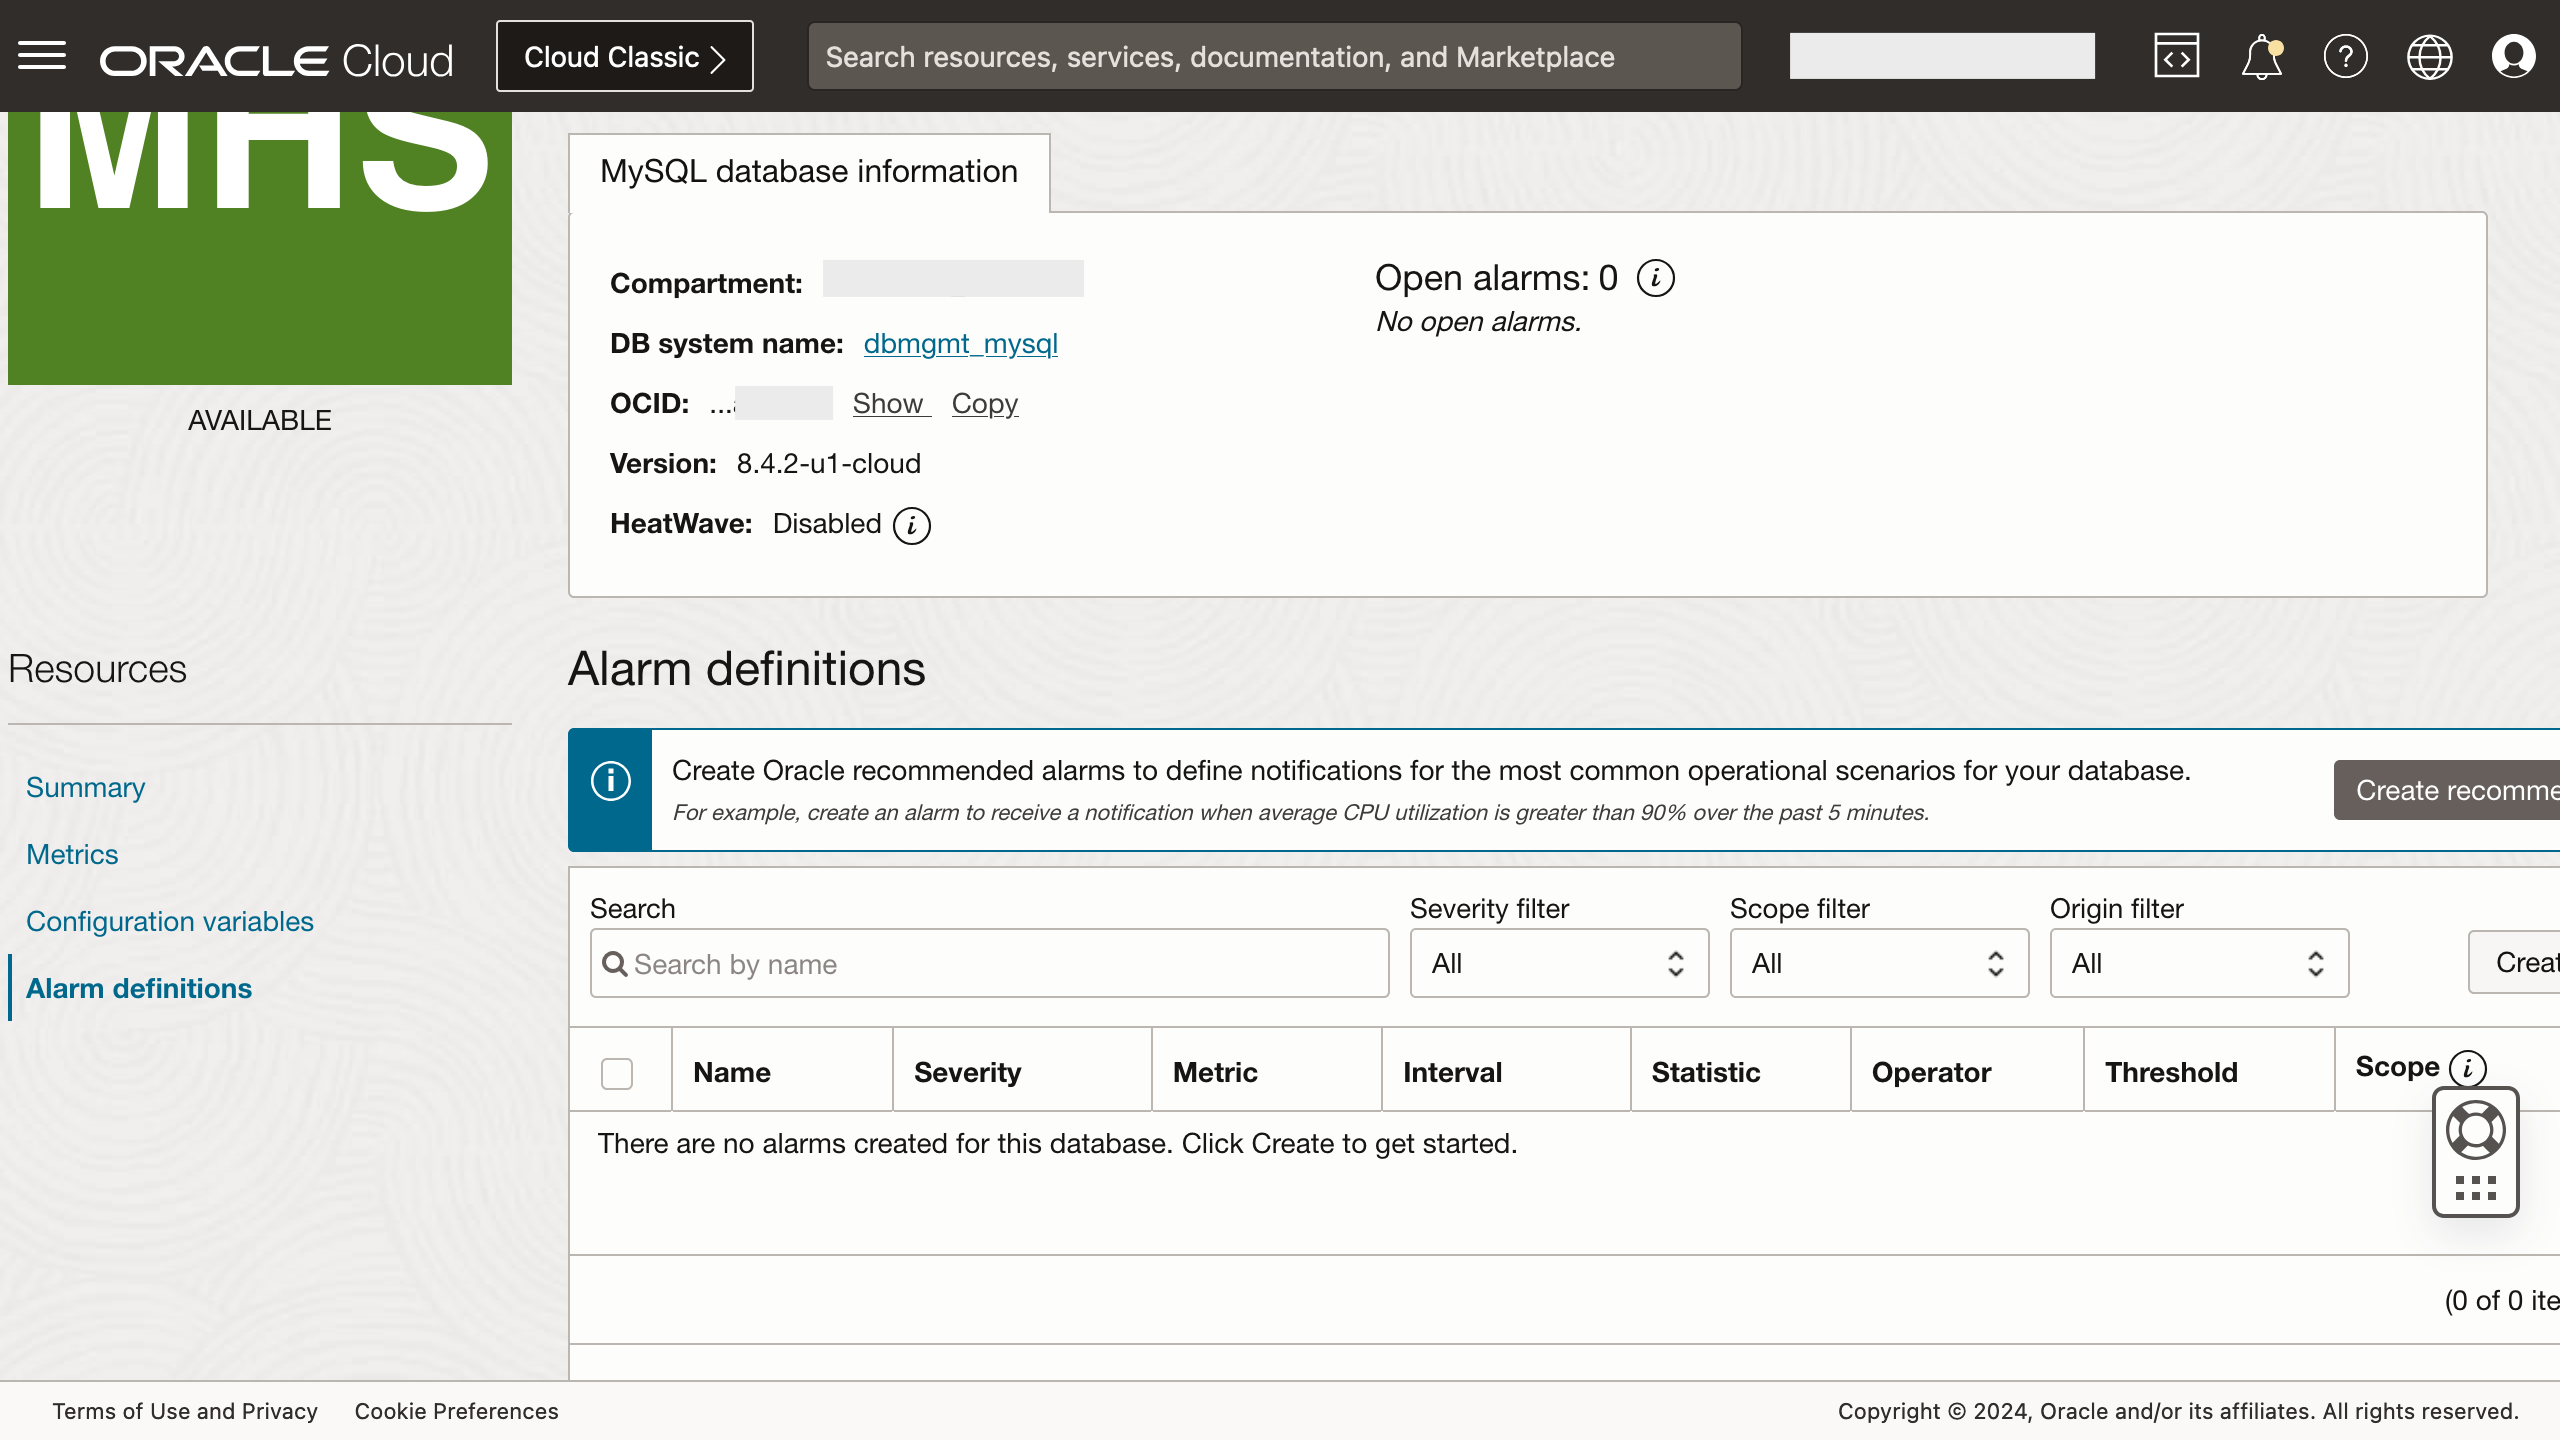
Task: Click the info icon next to HeatWave Disabled
Action: pyautogui.click(x=911, y=524)
